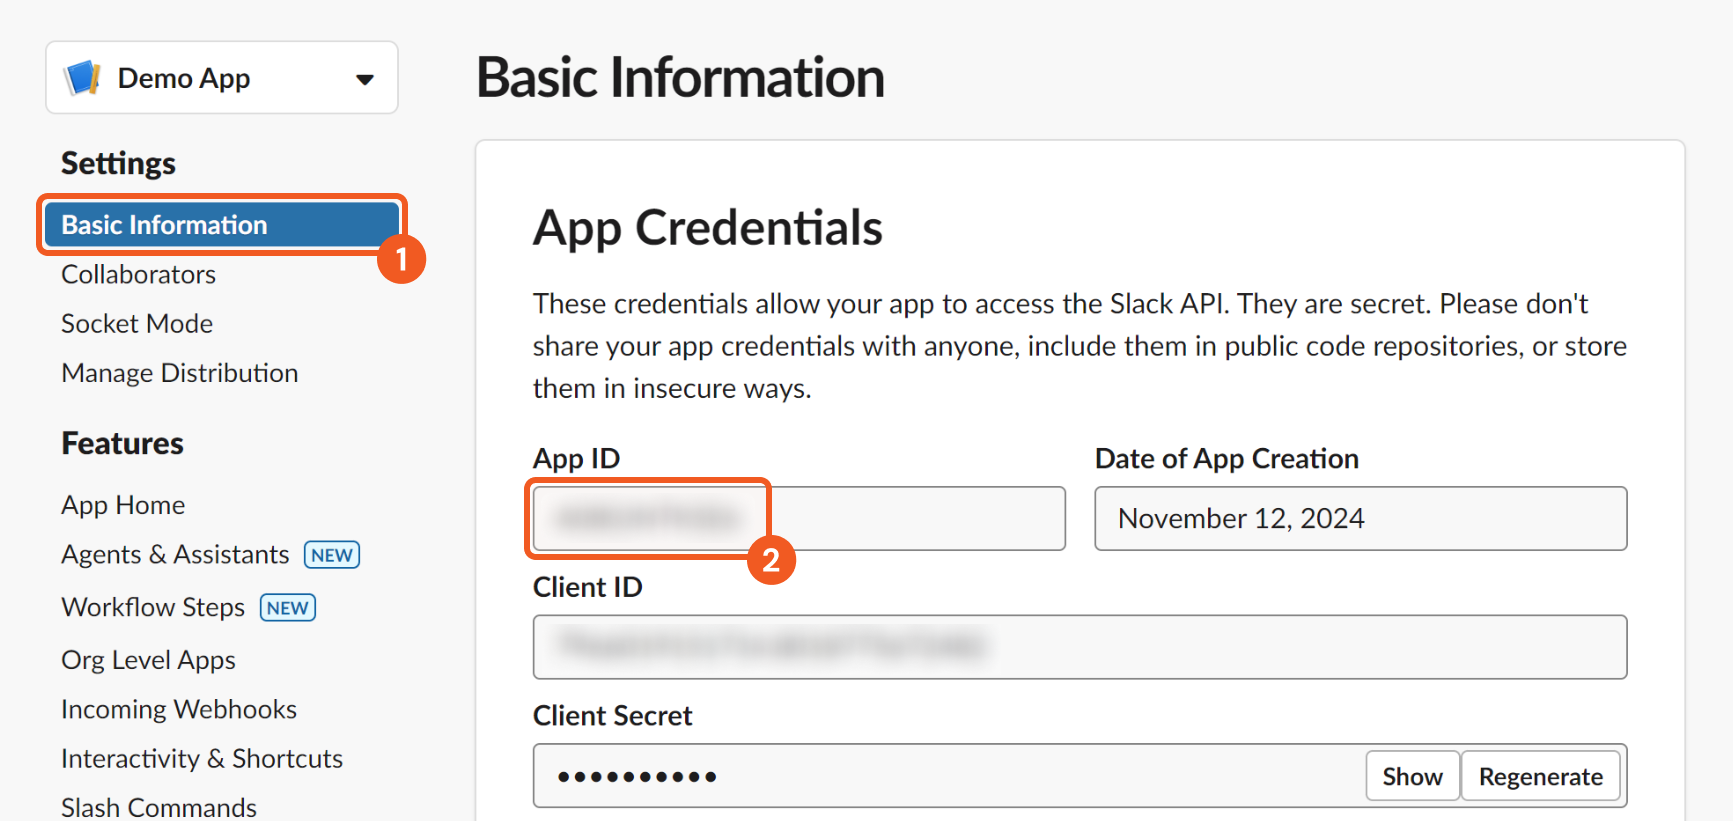The image size is (1733, 821).
Task: Open Org Level Apps page
Action: (x=148, y=660)
